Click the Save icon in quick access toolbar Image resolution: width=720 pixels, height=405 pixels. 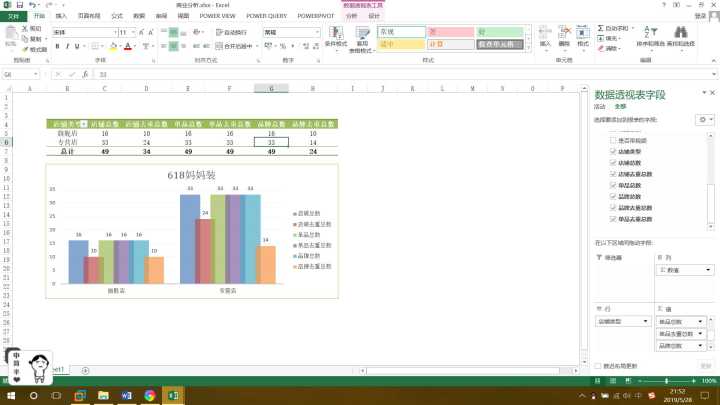(x=20, y=5)
